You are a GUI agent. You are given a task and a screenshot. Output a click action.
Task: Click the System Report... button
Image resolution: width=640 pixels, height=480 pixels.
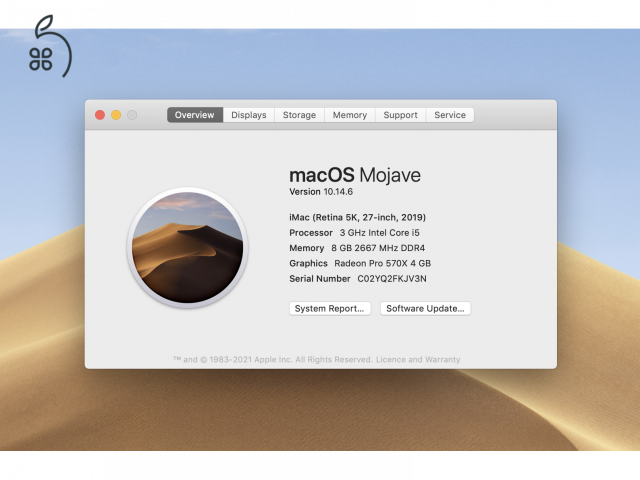330,309
